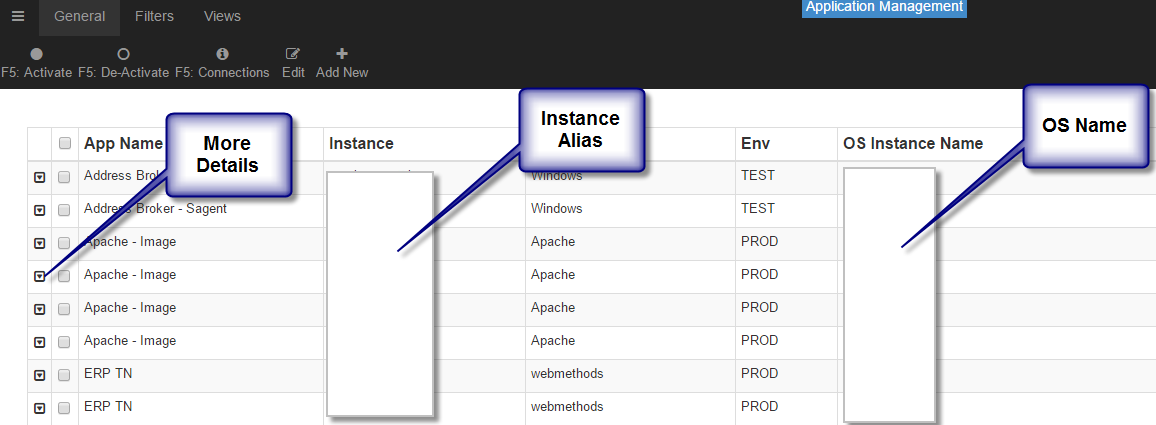This screenshot has height=425, width=1156.
Task: Open the Views tab
Action: tap(222, 17)
